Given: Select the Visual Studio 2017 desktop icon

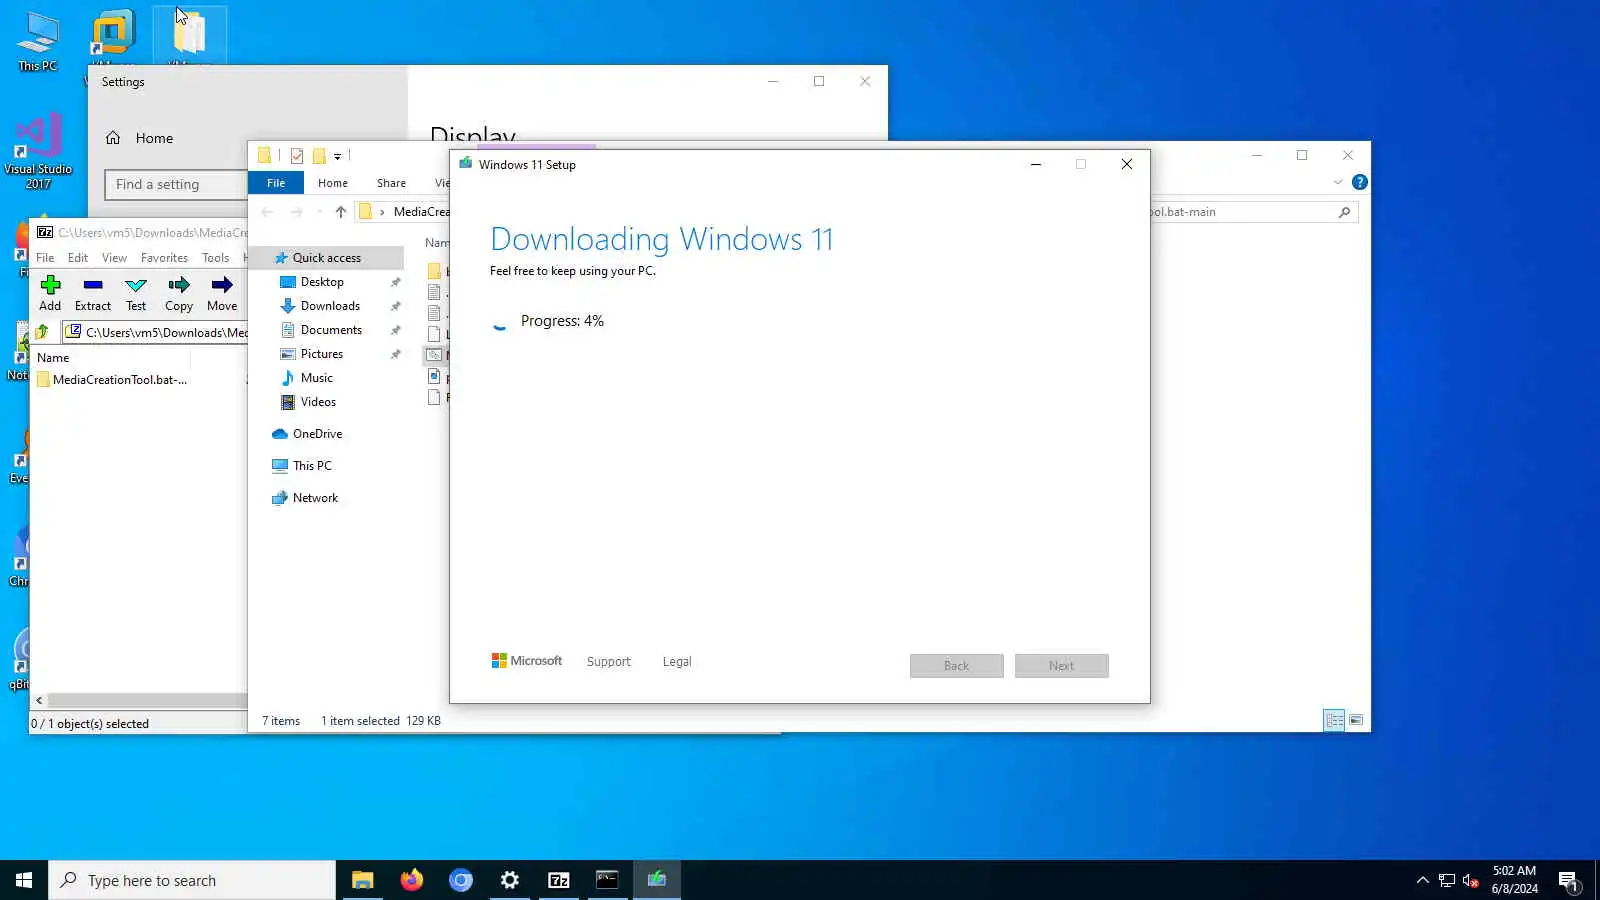Looking at the screenshot, I should tap(38, 152).
